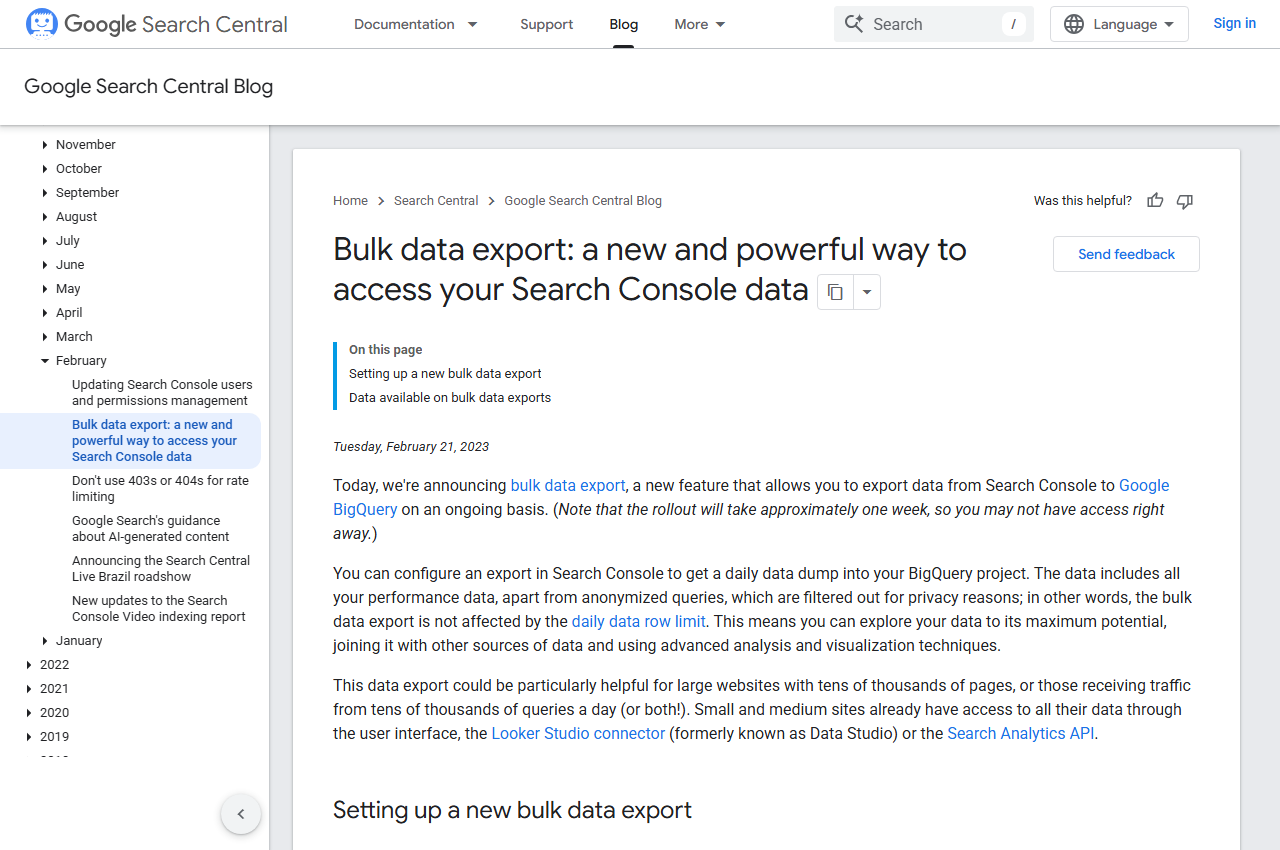Click the Sign in link
This screenshot has width=1280, height=850.
(x=1235, y=23)
